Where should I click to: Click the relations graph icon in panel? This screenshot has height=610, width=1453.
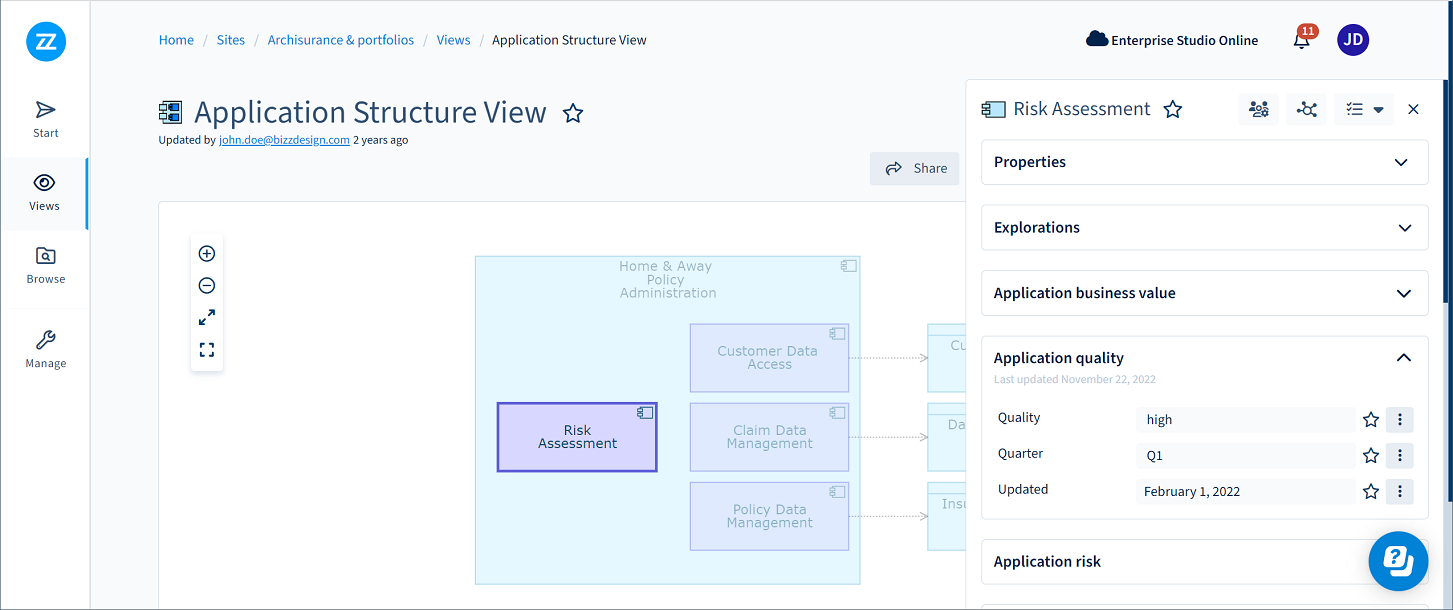pos(1306,110)
